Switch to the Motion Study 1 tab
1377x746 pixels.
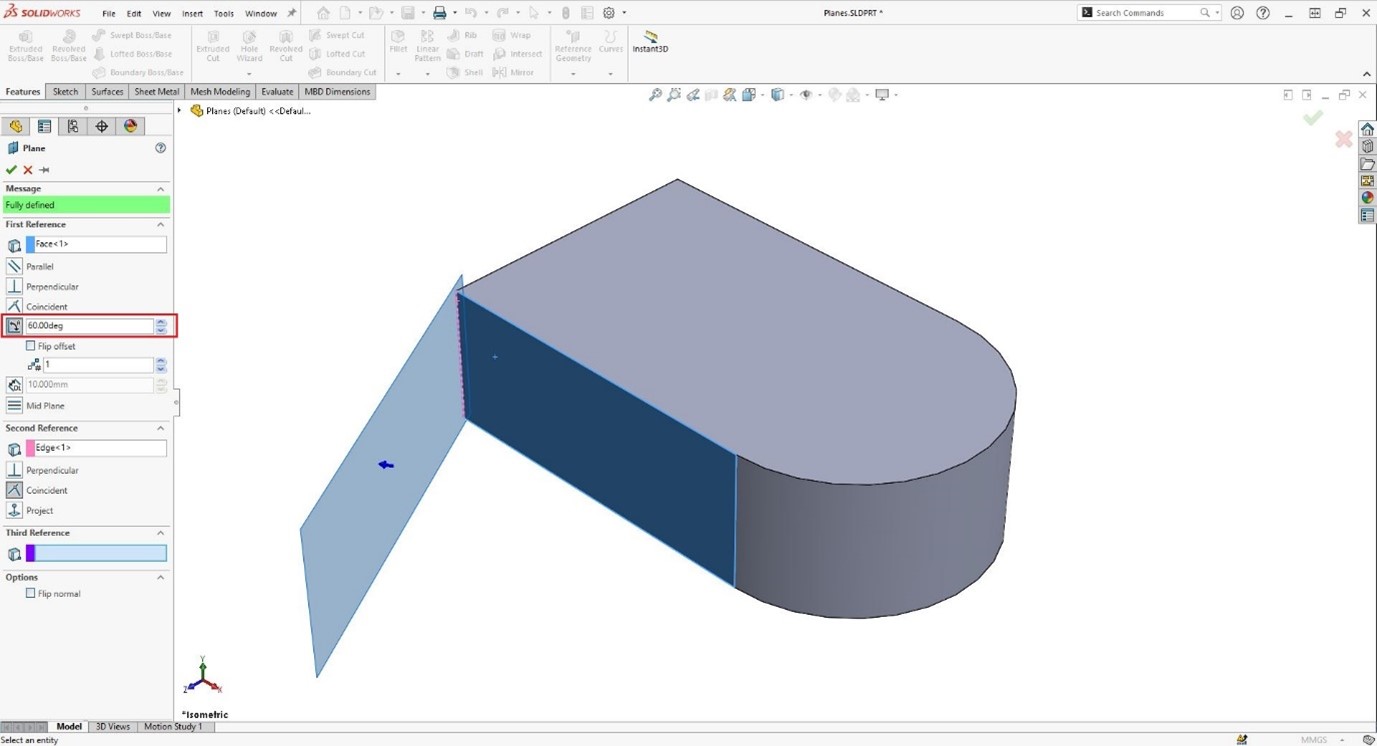[173, 726]
